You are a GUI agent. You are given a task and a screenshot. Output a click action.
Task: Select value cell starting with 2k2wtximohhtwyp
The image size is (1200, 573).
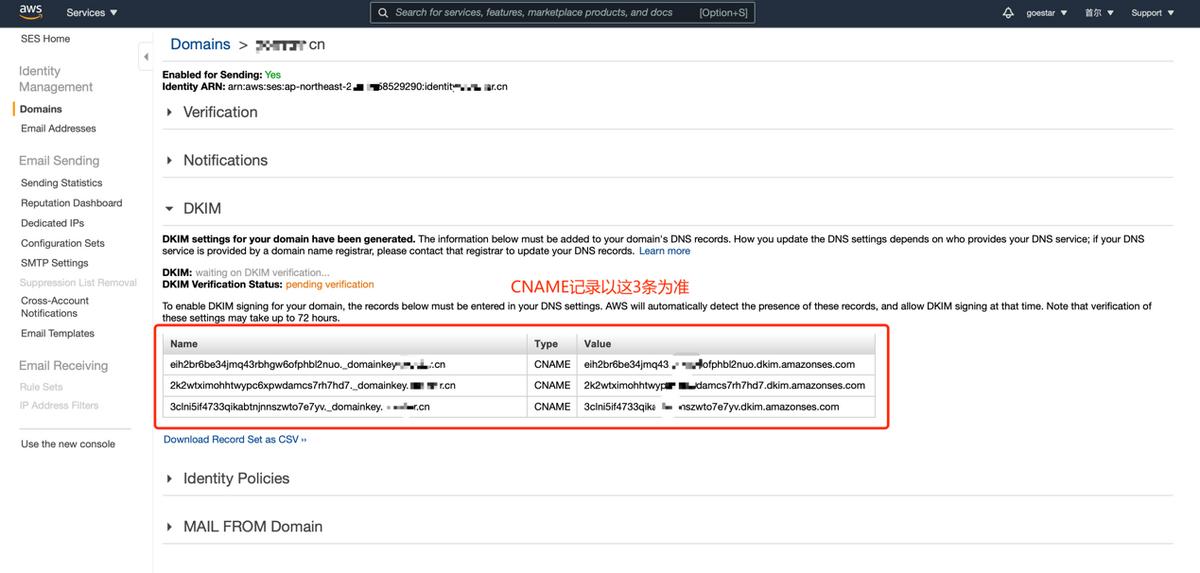pyautogui.click(x=726, y=385)
